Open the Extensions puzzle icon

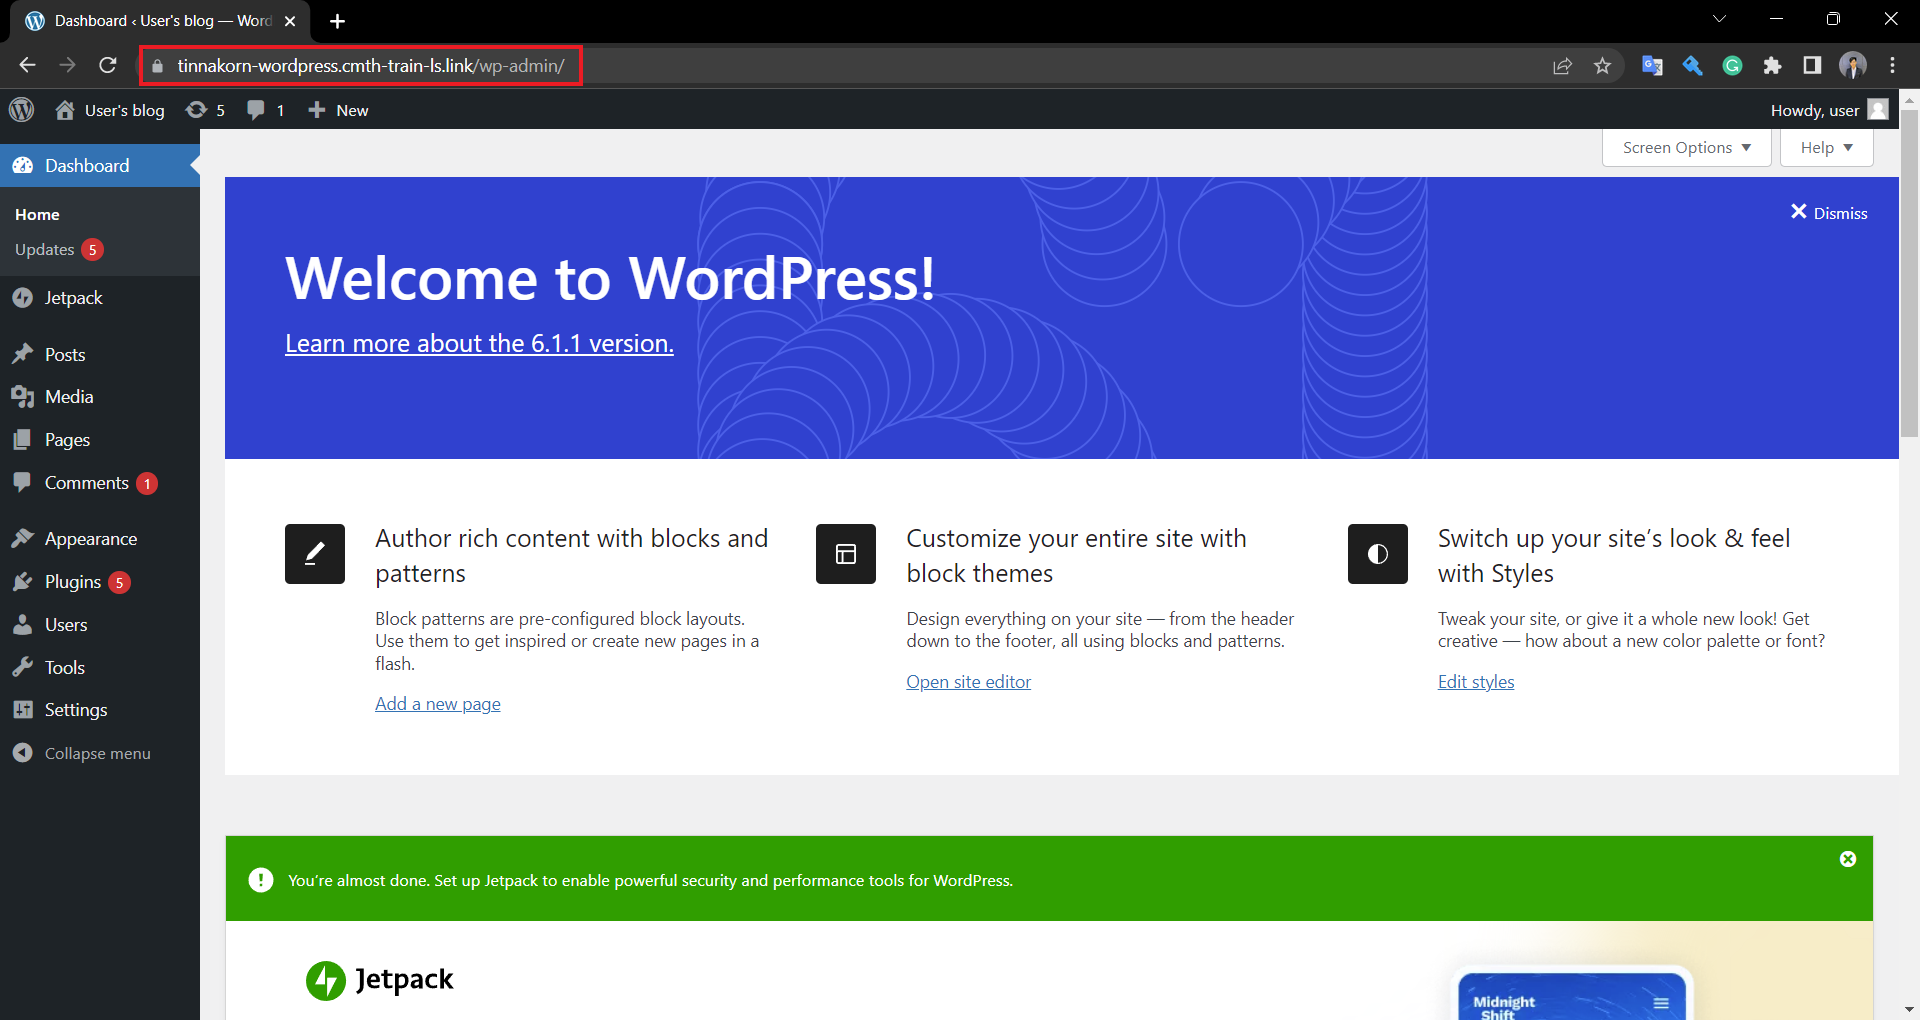(x=1772, y=66)
